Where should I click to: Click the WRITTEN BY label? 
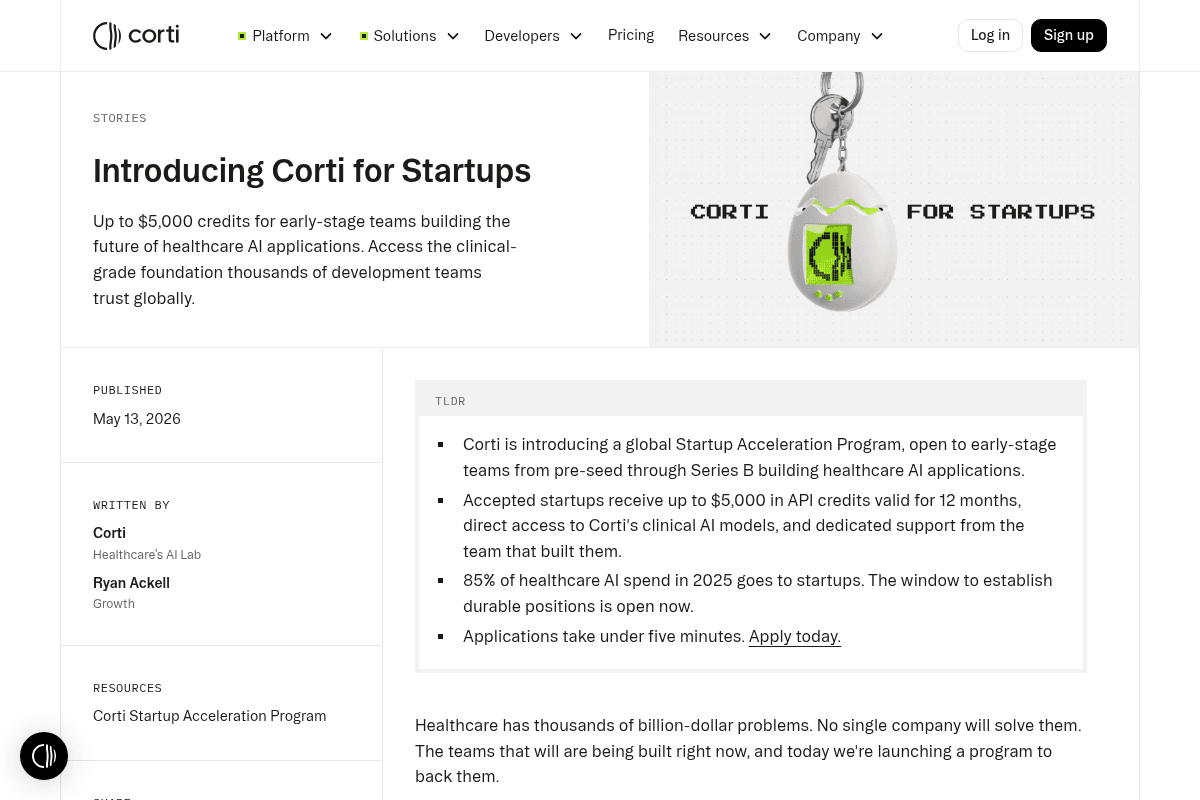click(131, 505)
